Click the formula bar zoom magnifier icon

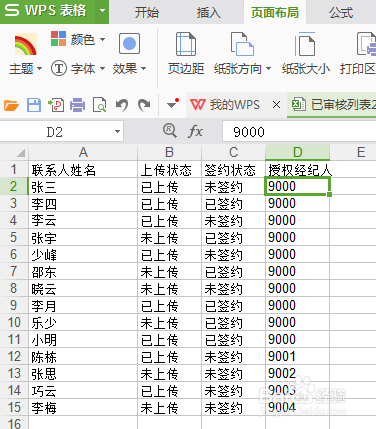pyautogui.click(x=170, y=130)
